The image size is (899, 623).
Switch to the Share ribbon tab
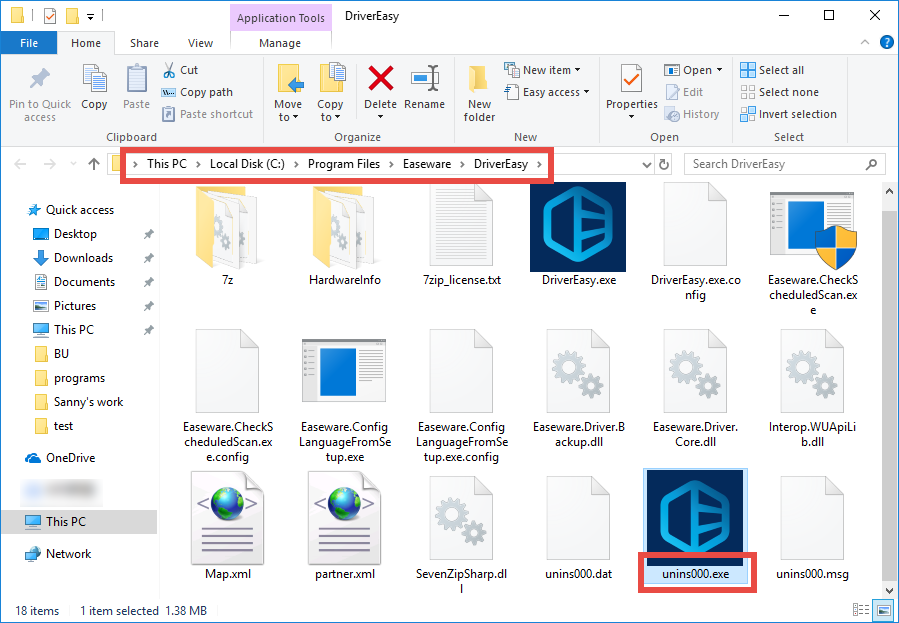point(144,43)
